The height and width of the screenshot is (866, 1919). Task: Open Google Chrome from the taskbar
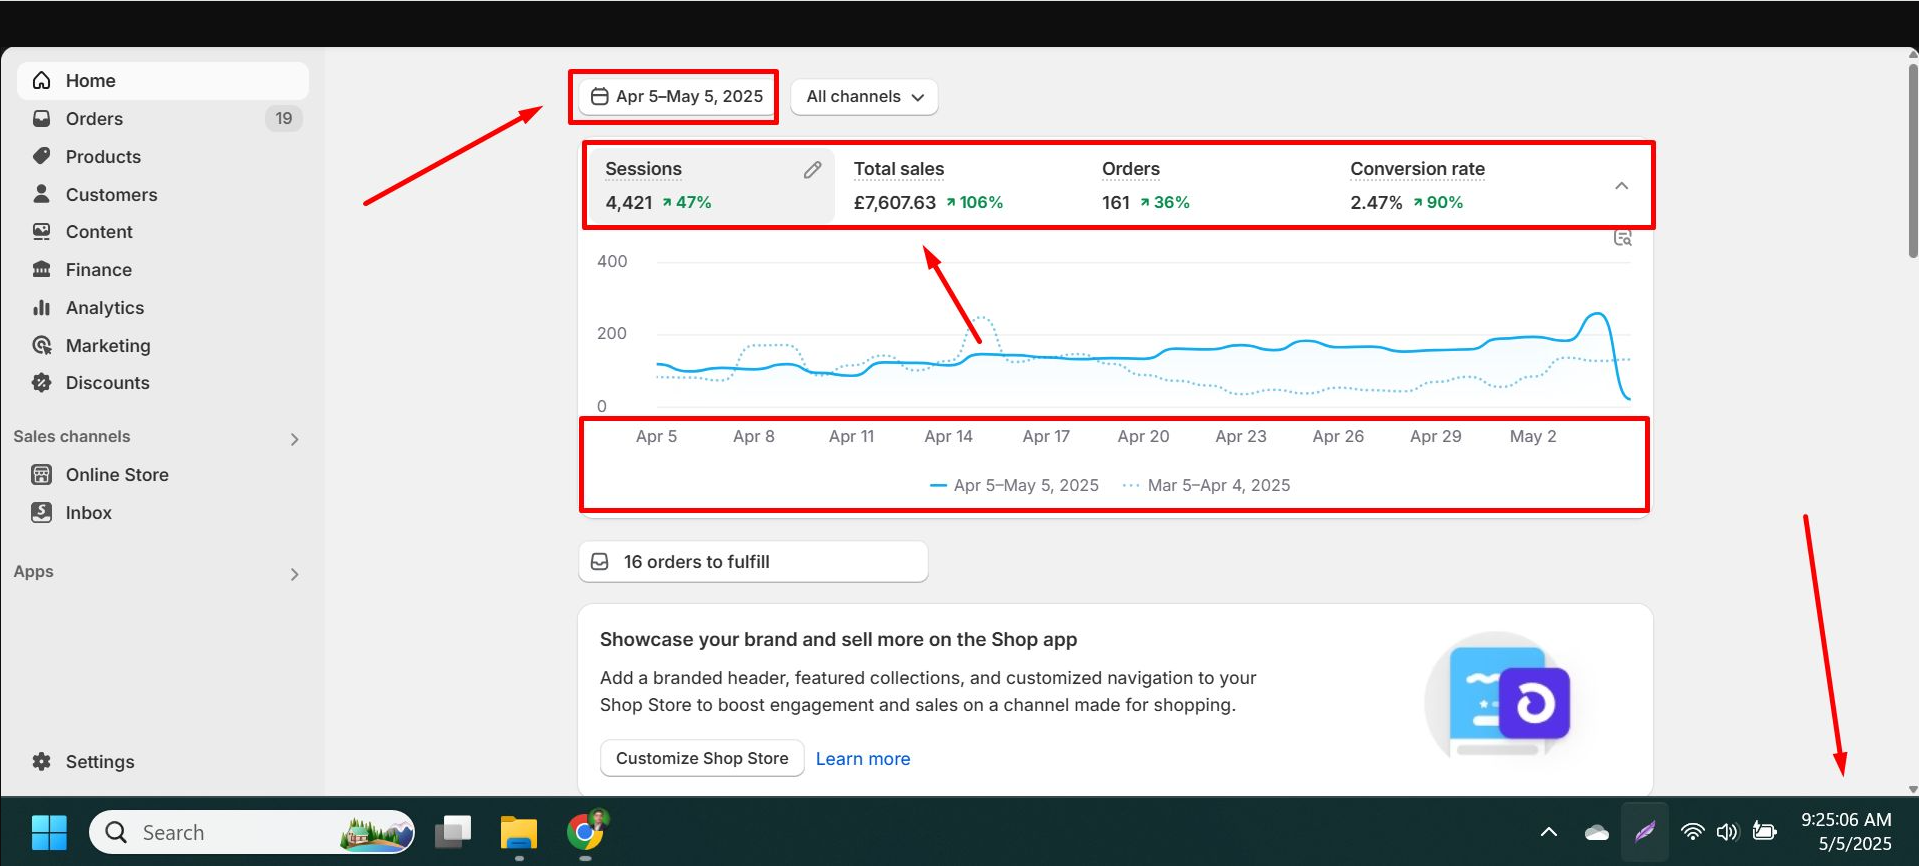[586, 831]
